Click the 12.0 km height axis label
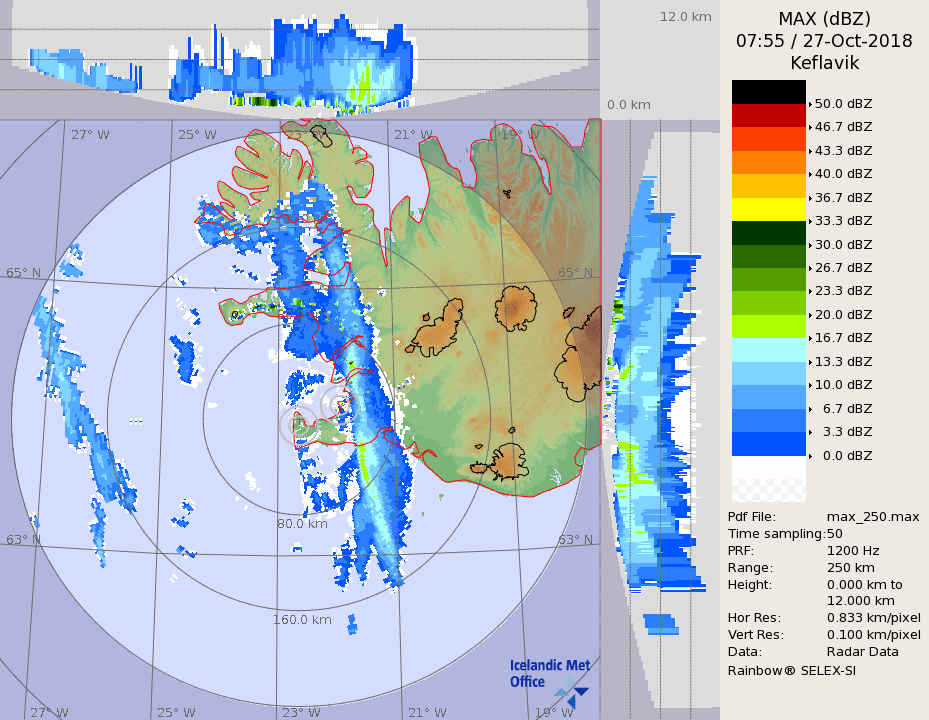 pyautogui.click(x=685, y=16)
